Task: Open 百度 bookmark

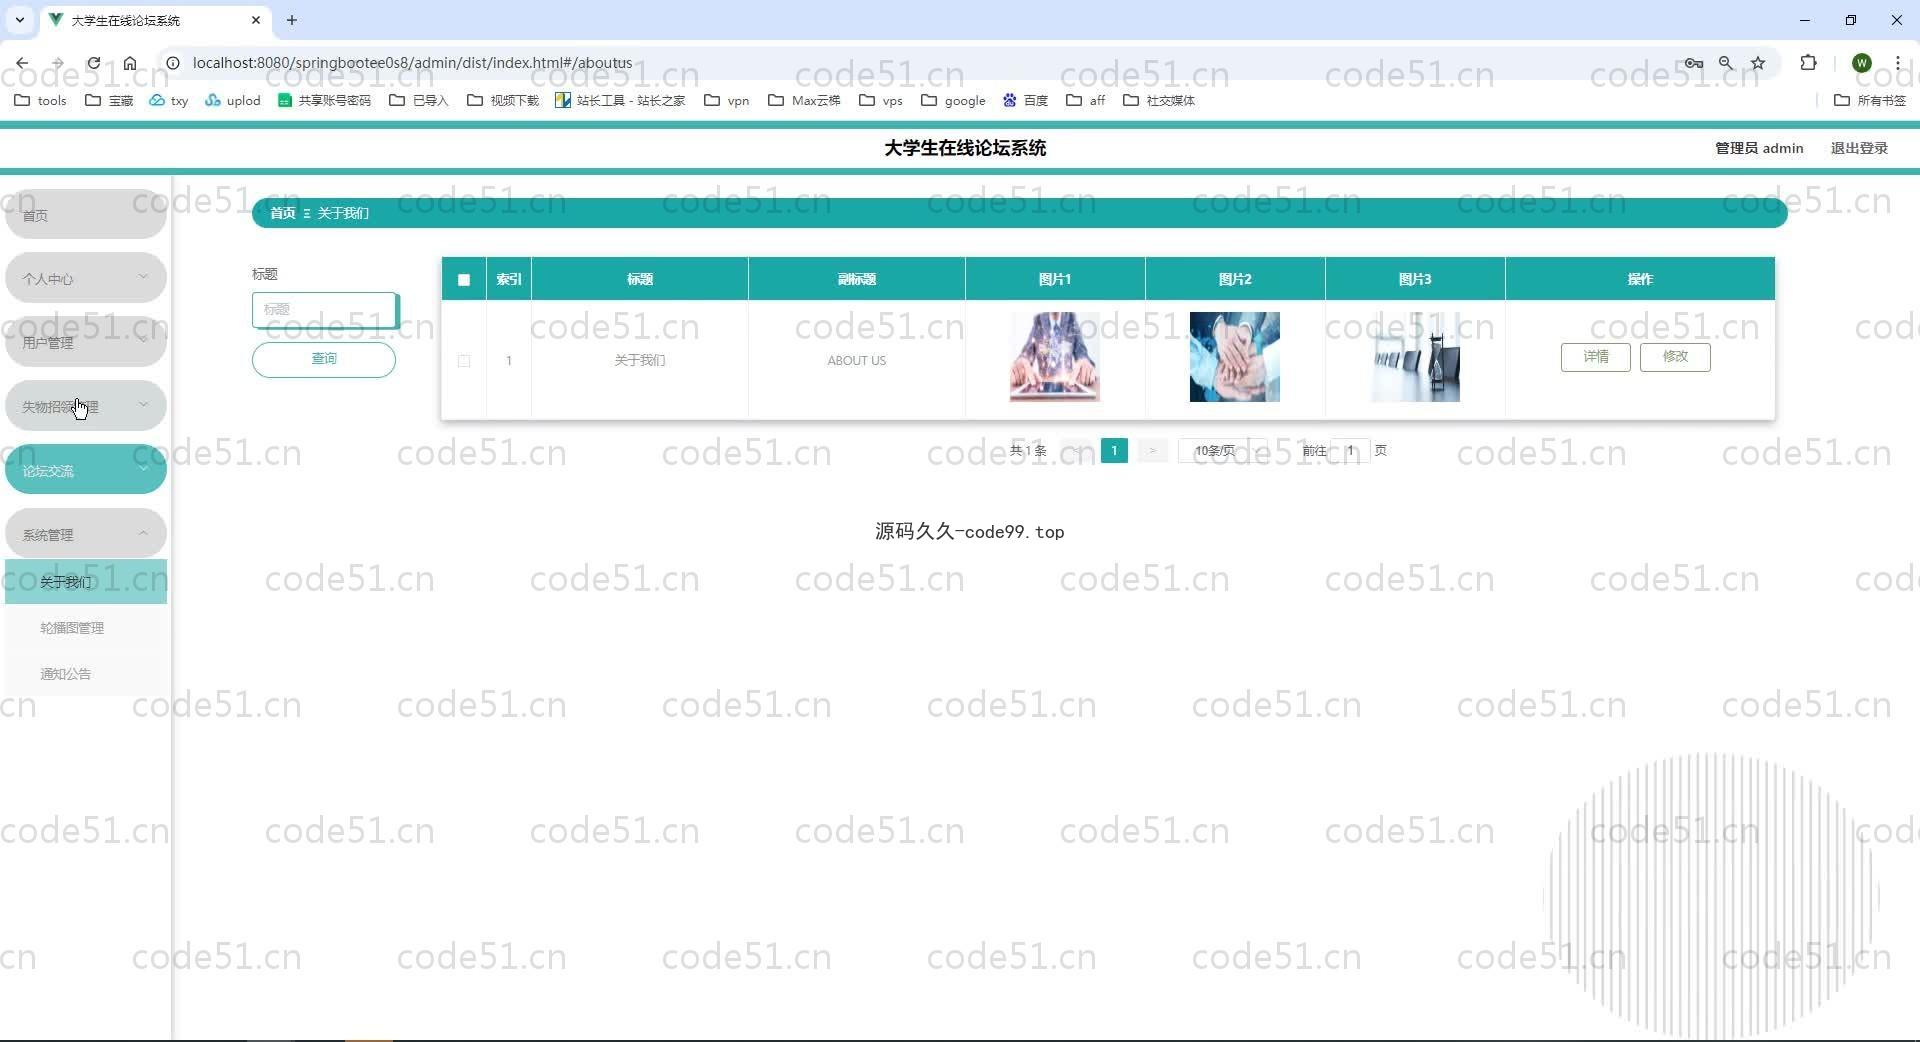Action: (1025, 100)
